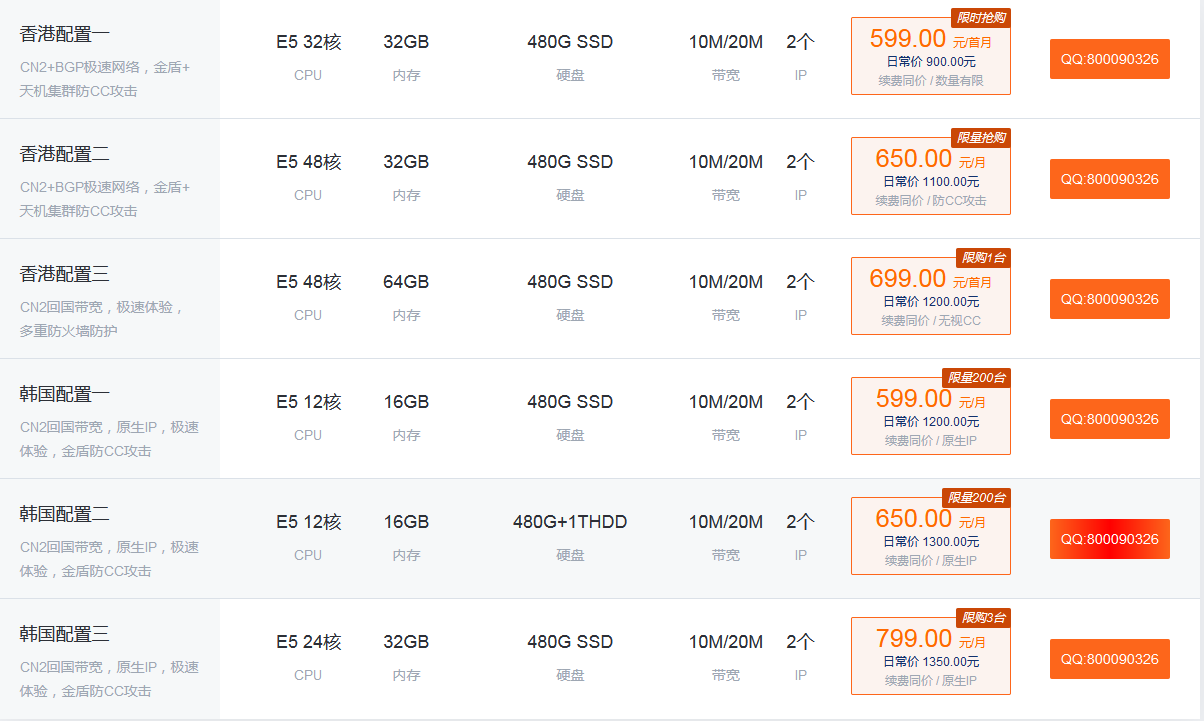
Task: Click the 限量抢购 promotion tag
Action: 980,137
